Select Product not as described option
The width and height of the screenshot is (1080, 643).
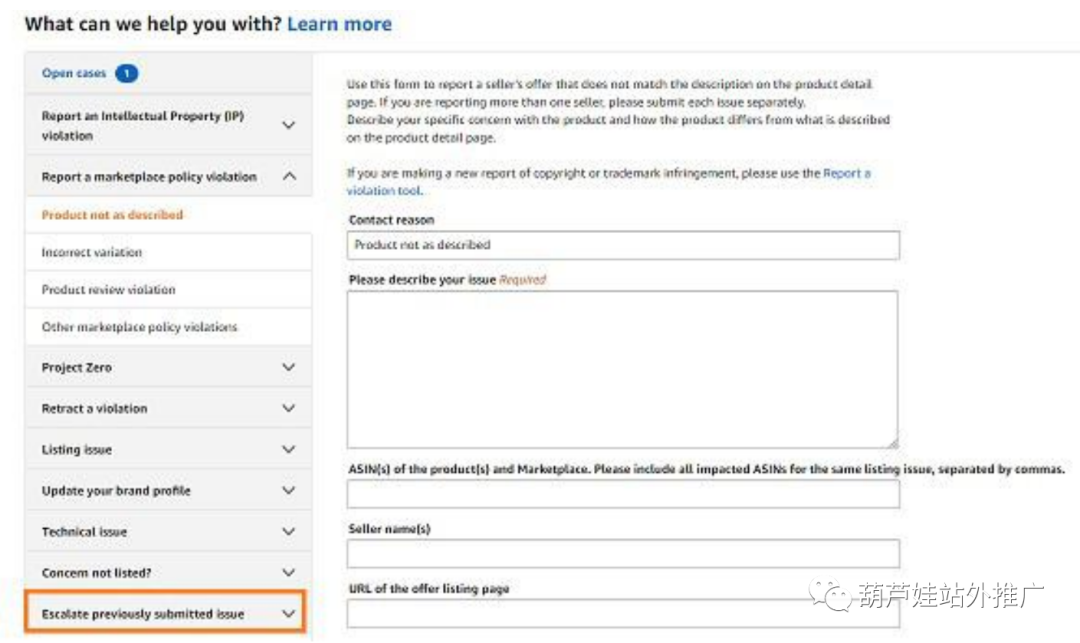(112, 214)
